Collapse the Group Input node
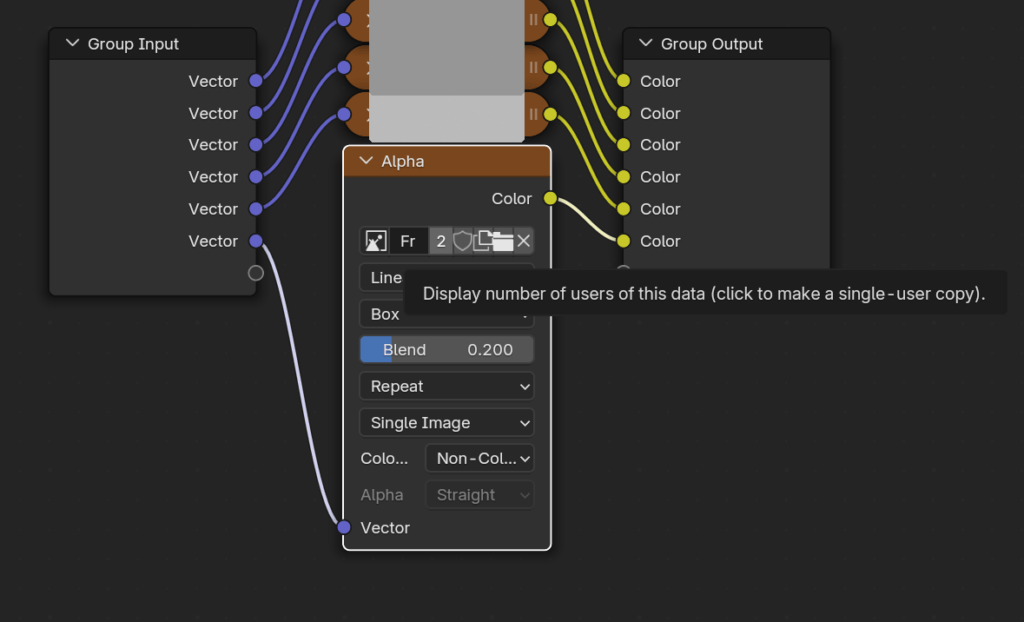 72,44
